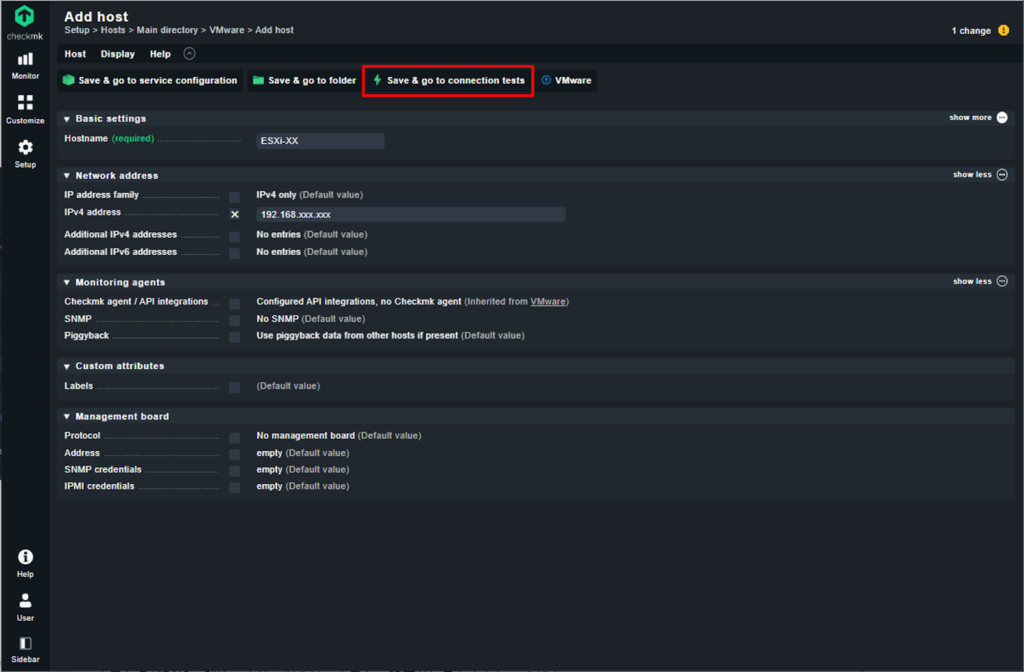Collapse the Basic settings section
The image size is (1024, 672).
pos(67,119)
